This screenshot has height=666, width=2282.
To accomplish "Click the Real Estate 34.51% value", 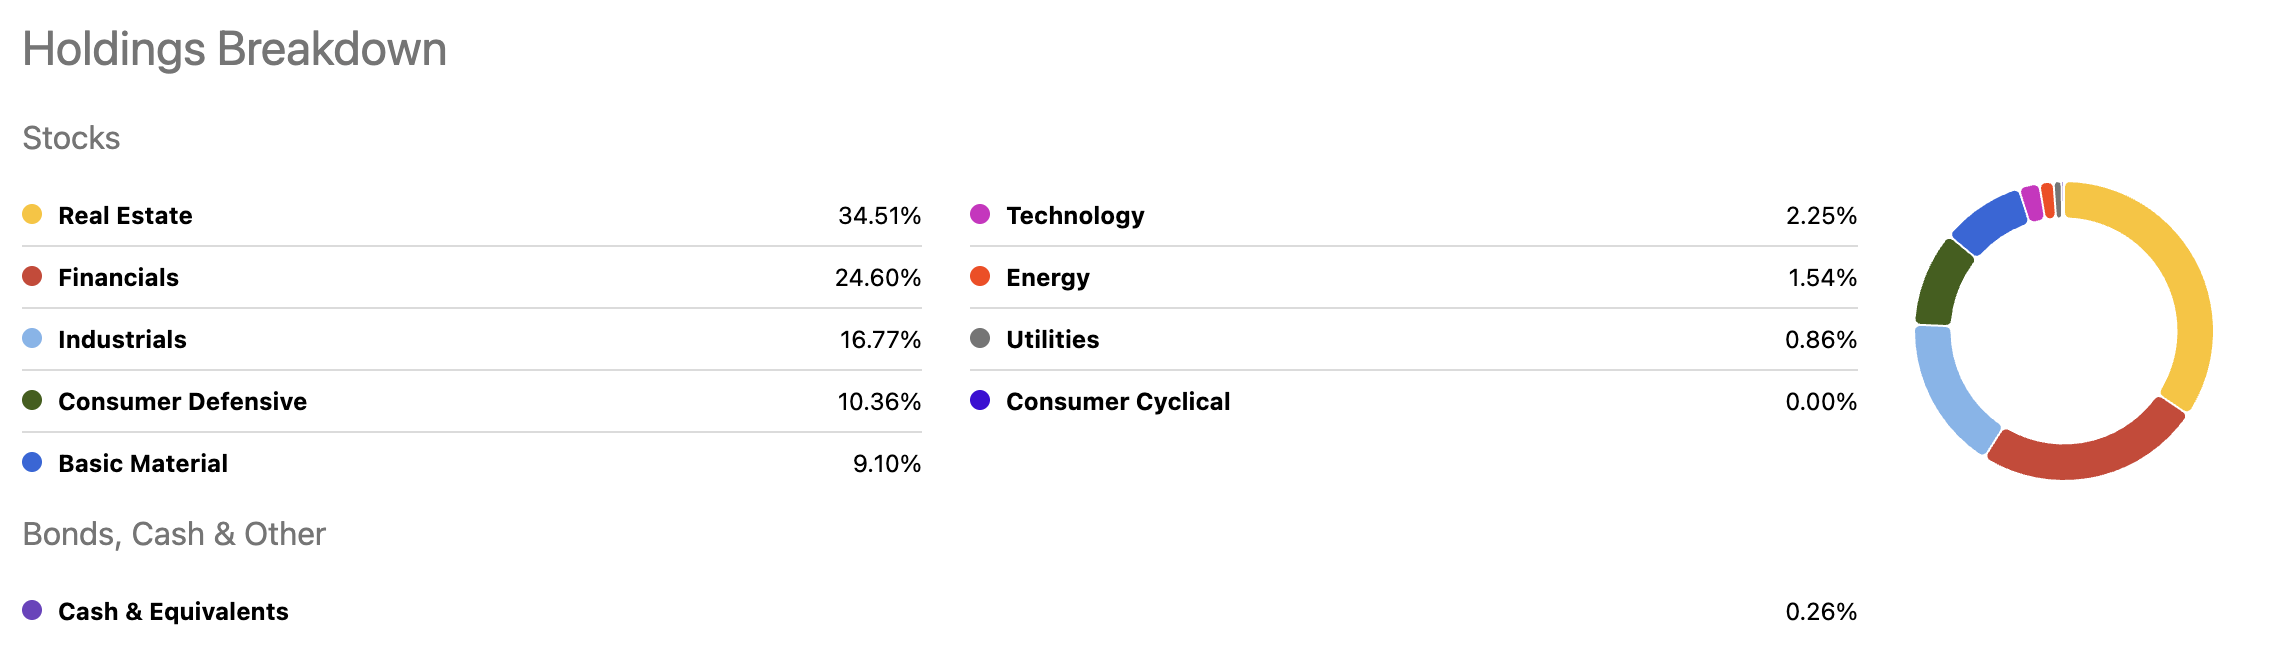I will tap(879, 216).
